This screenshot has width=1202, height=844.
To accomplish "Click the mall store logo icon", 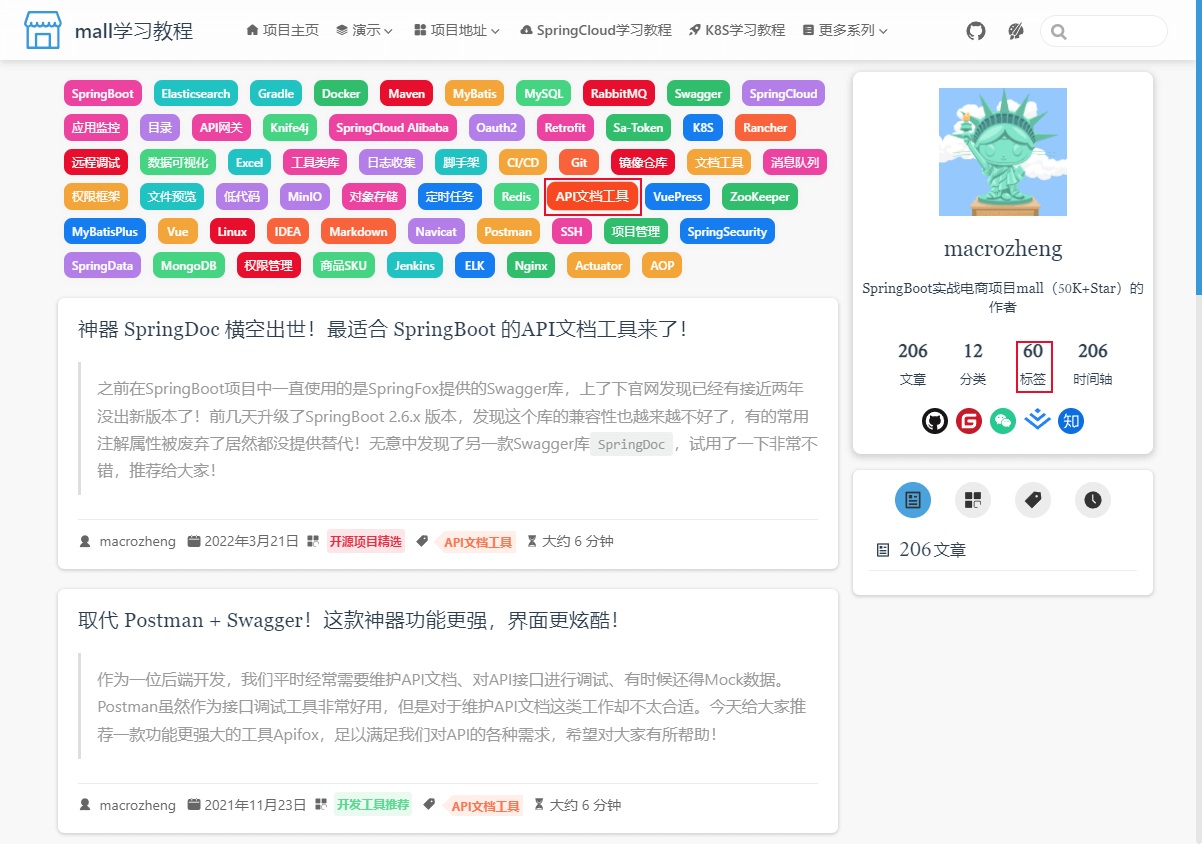I will click(x=43, y=30).
